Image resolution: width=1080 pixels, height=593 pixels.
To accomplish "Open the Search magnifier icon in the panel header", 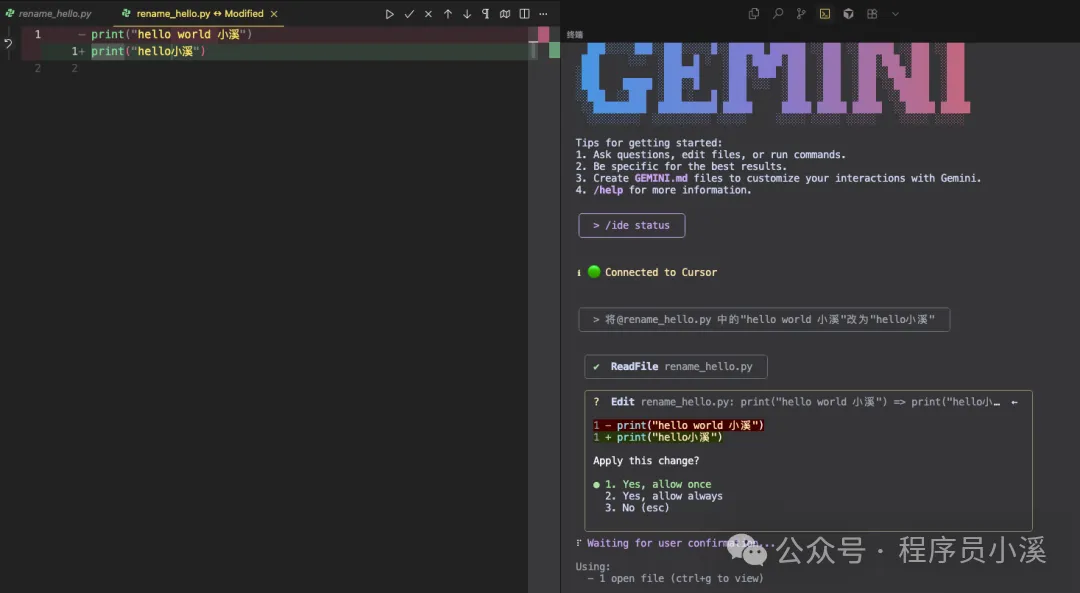I will click(x=778, y=14).
